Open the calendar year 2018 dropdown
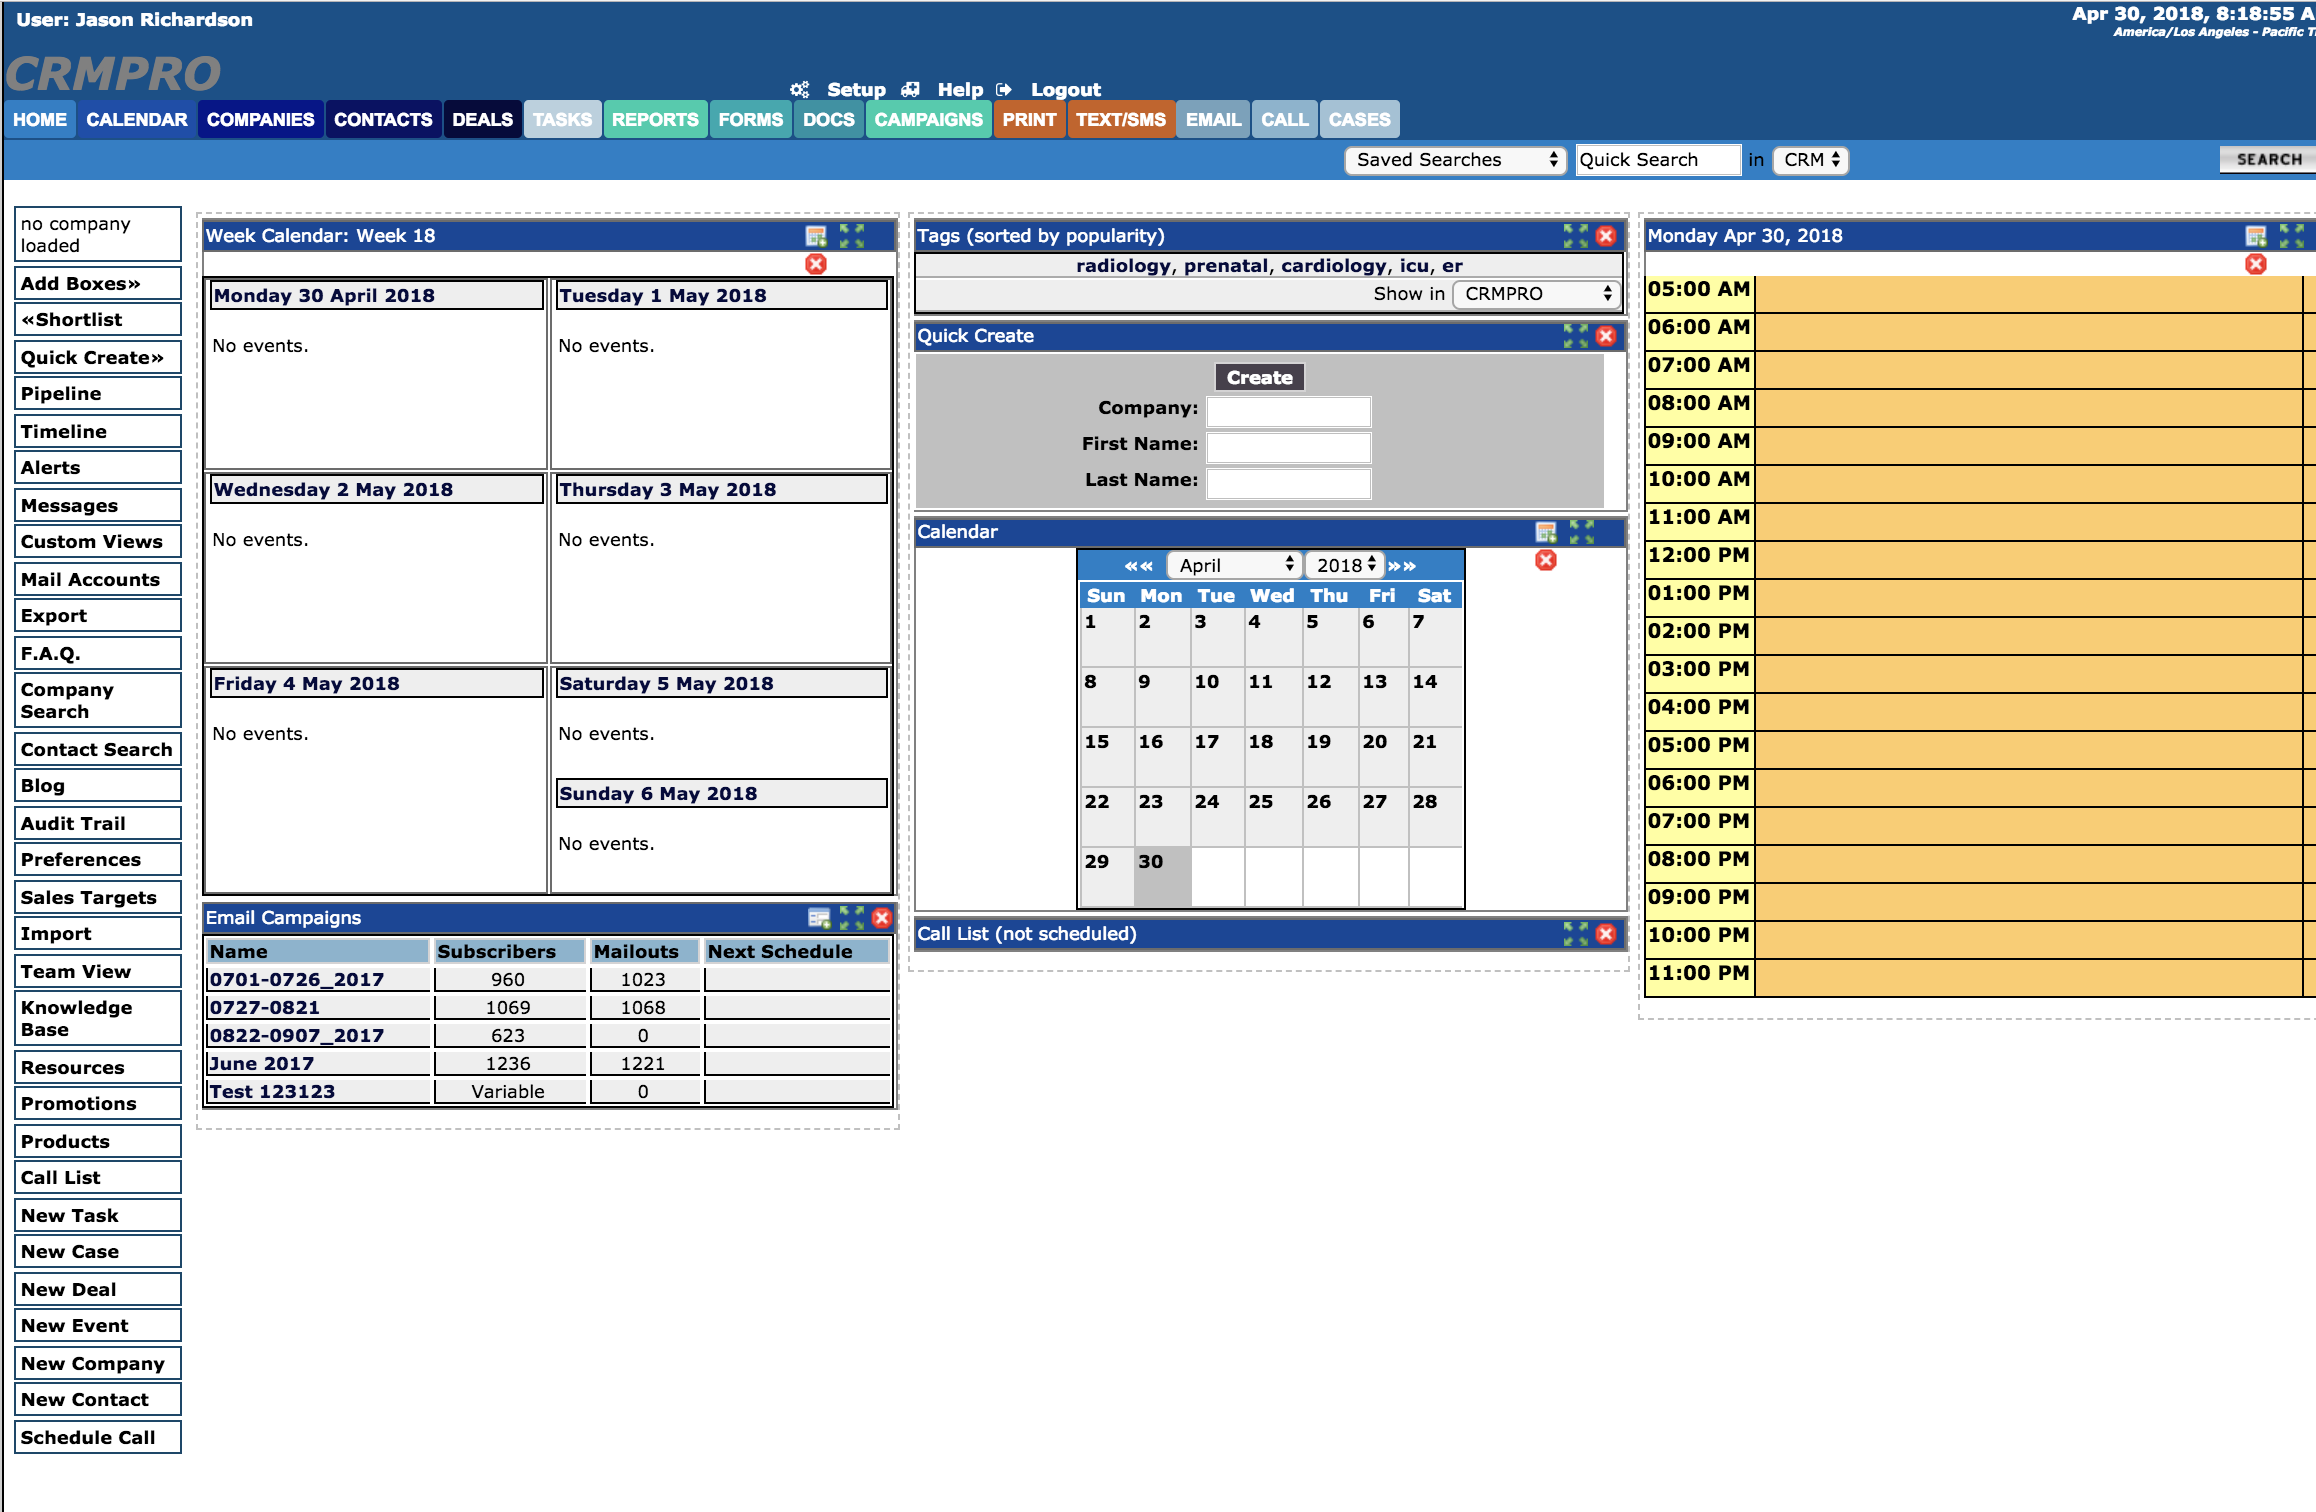 click(1345, 566)
